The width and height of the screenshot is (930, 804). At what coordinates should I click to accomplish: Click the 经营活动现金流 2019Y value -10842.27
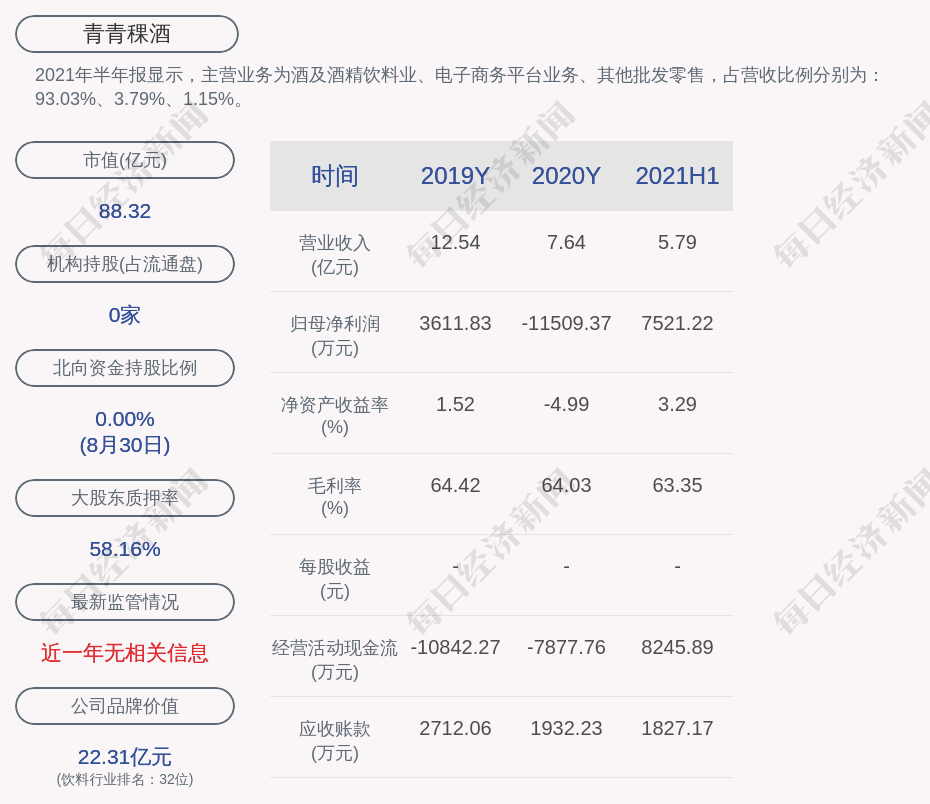(x=455, y=647)
